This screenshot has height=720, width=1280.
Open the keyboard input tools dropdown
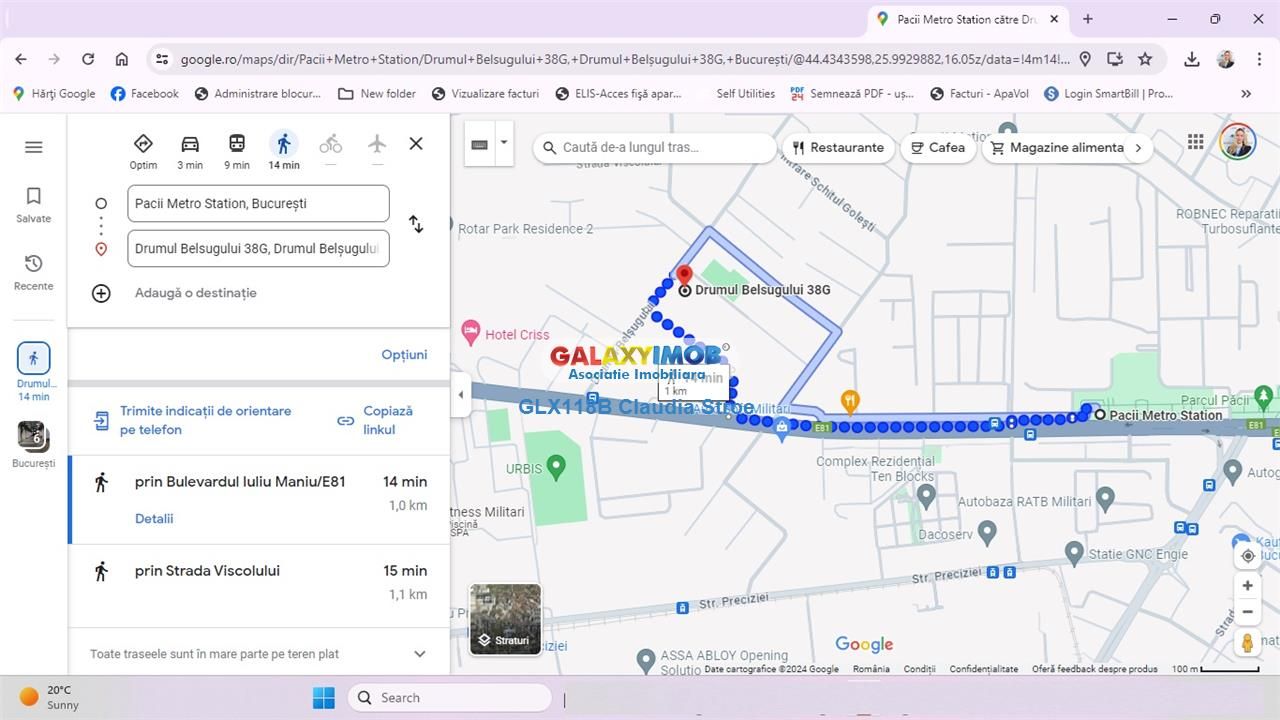tap(504, 143)
